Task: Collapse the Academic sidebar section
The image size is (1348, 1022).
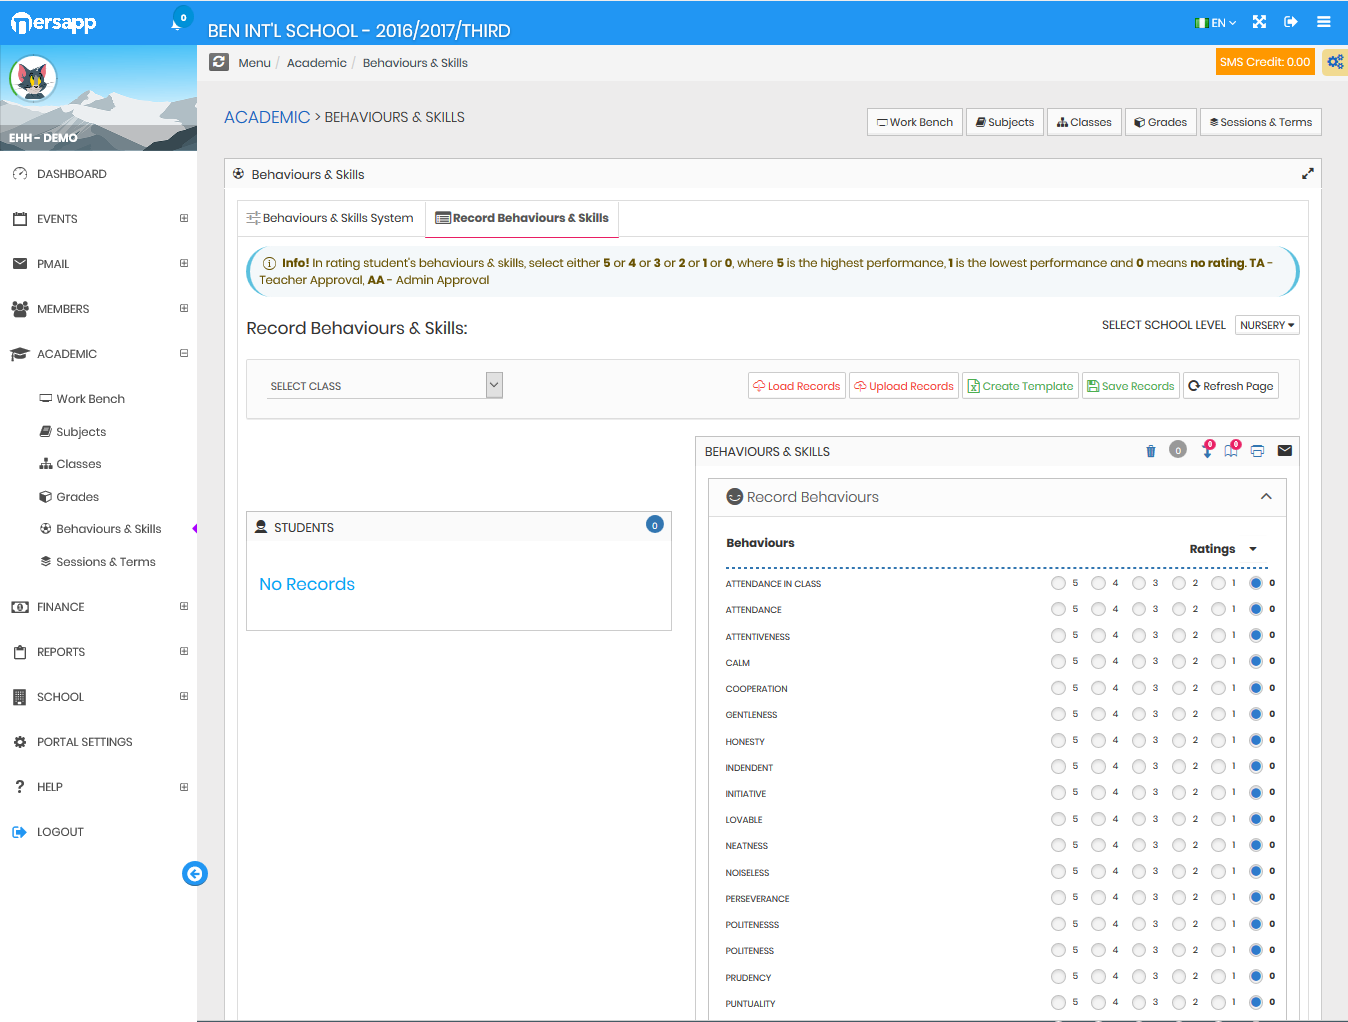Action: click(184, 353)
